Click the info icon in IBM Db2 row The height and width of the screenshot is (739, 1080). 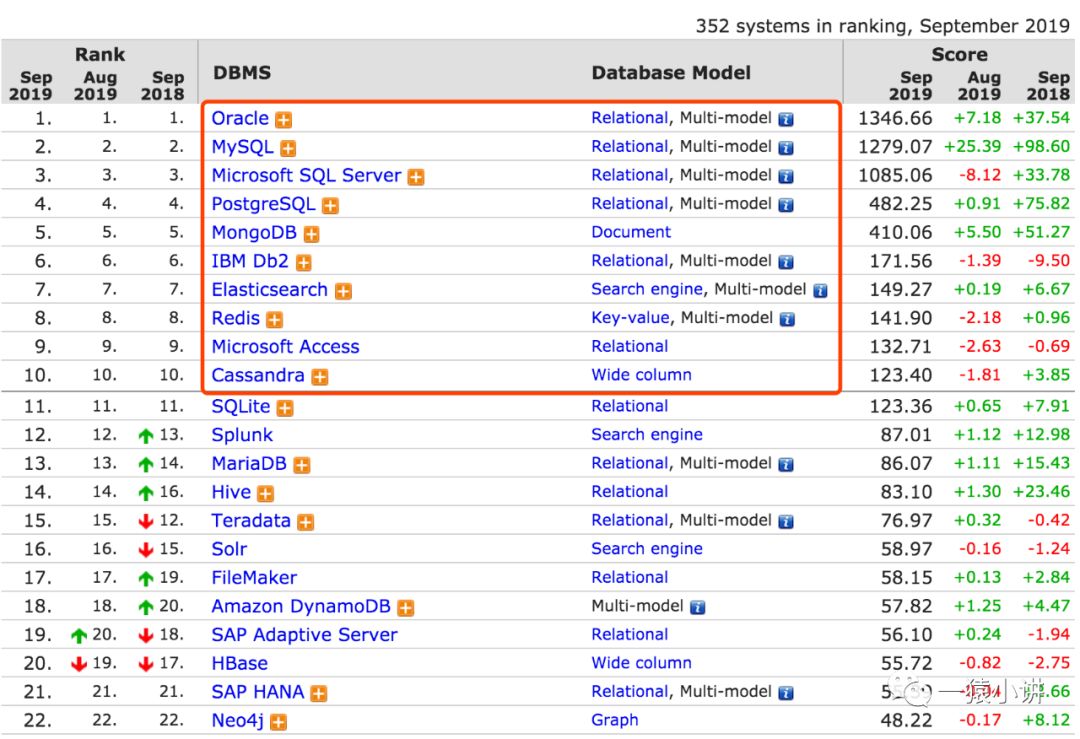click(x=786, y=262)
